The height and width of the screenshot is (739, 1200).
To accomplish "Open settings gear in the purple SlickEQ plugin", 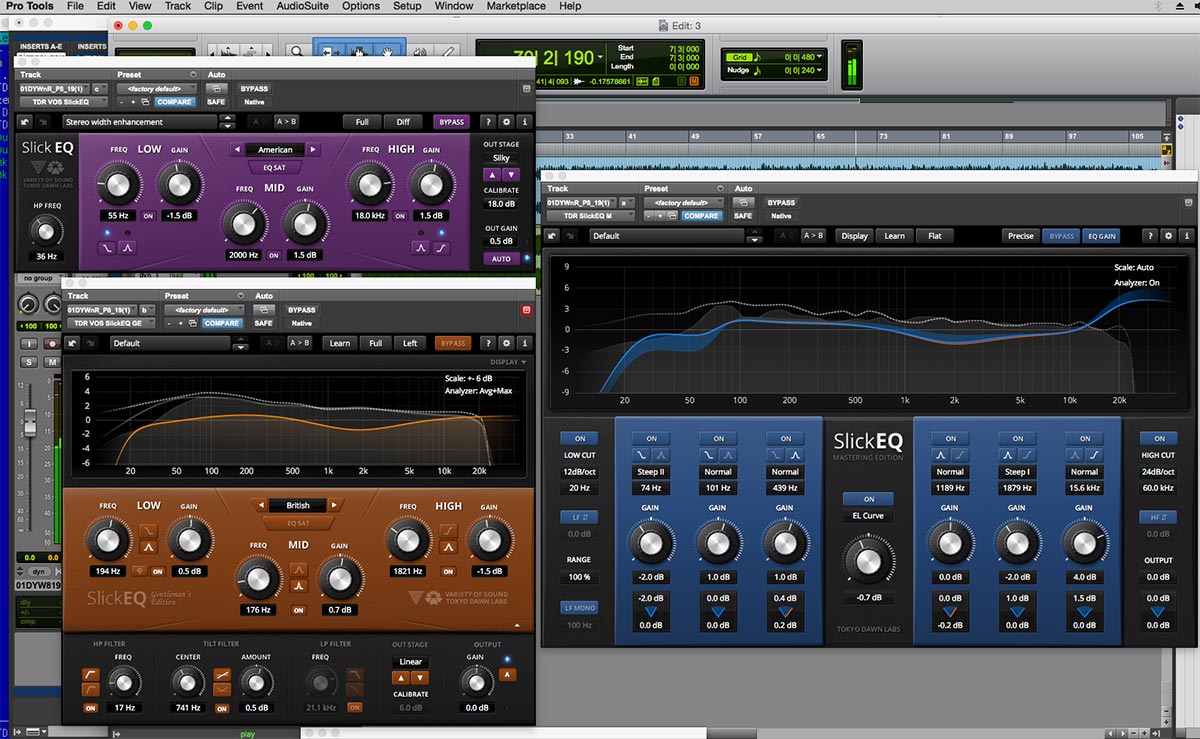I will [507, 122].
